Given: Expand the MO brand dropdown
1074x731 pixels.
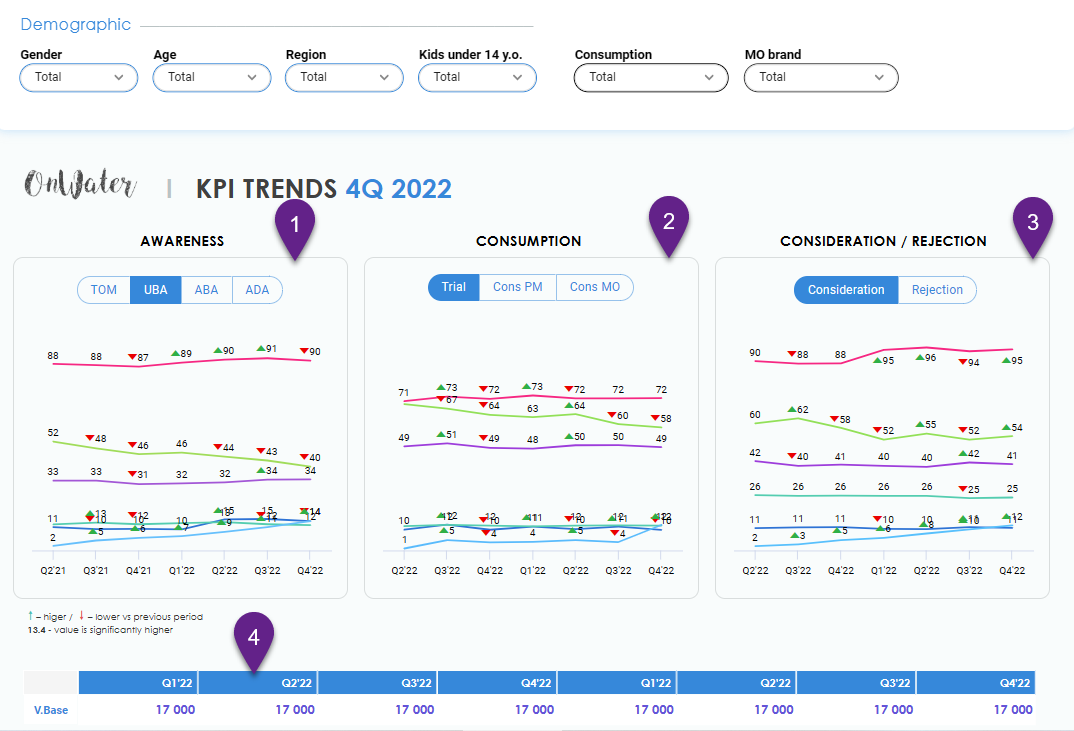Looking at the screenshot, I should [x=820, y=77].
